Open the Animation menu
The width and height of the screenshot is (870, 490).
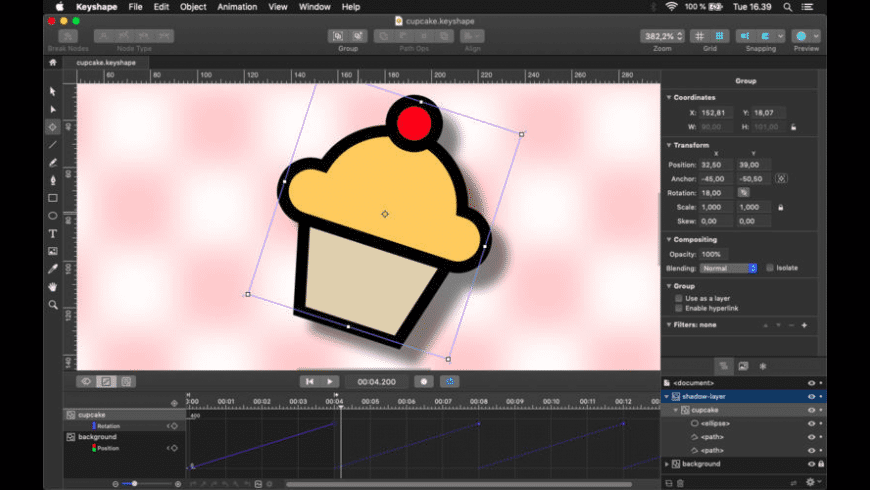tap(237, 7)
